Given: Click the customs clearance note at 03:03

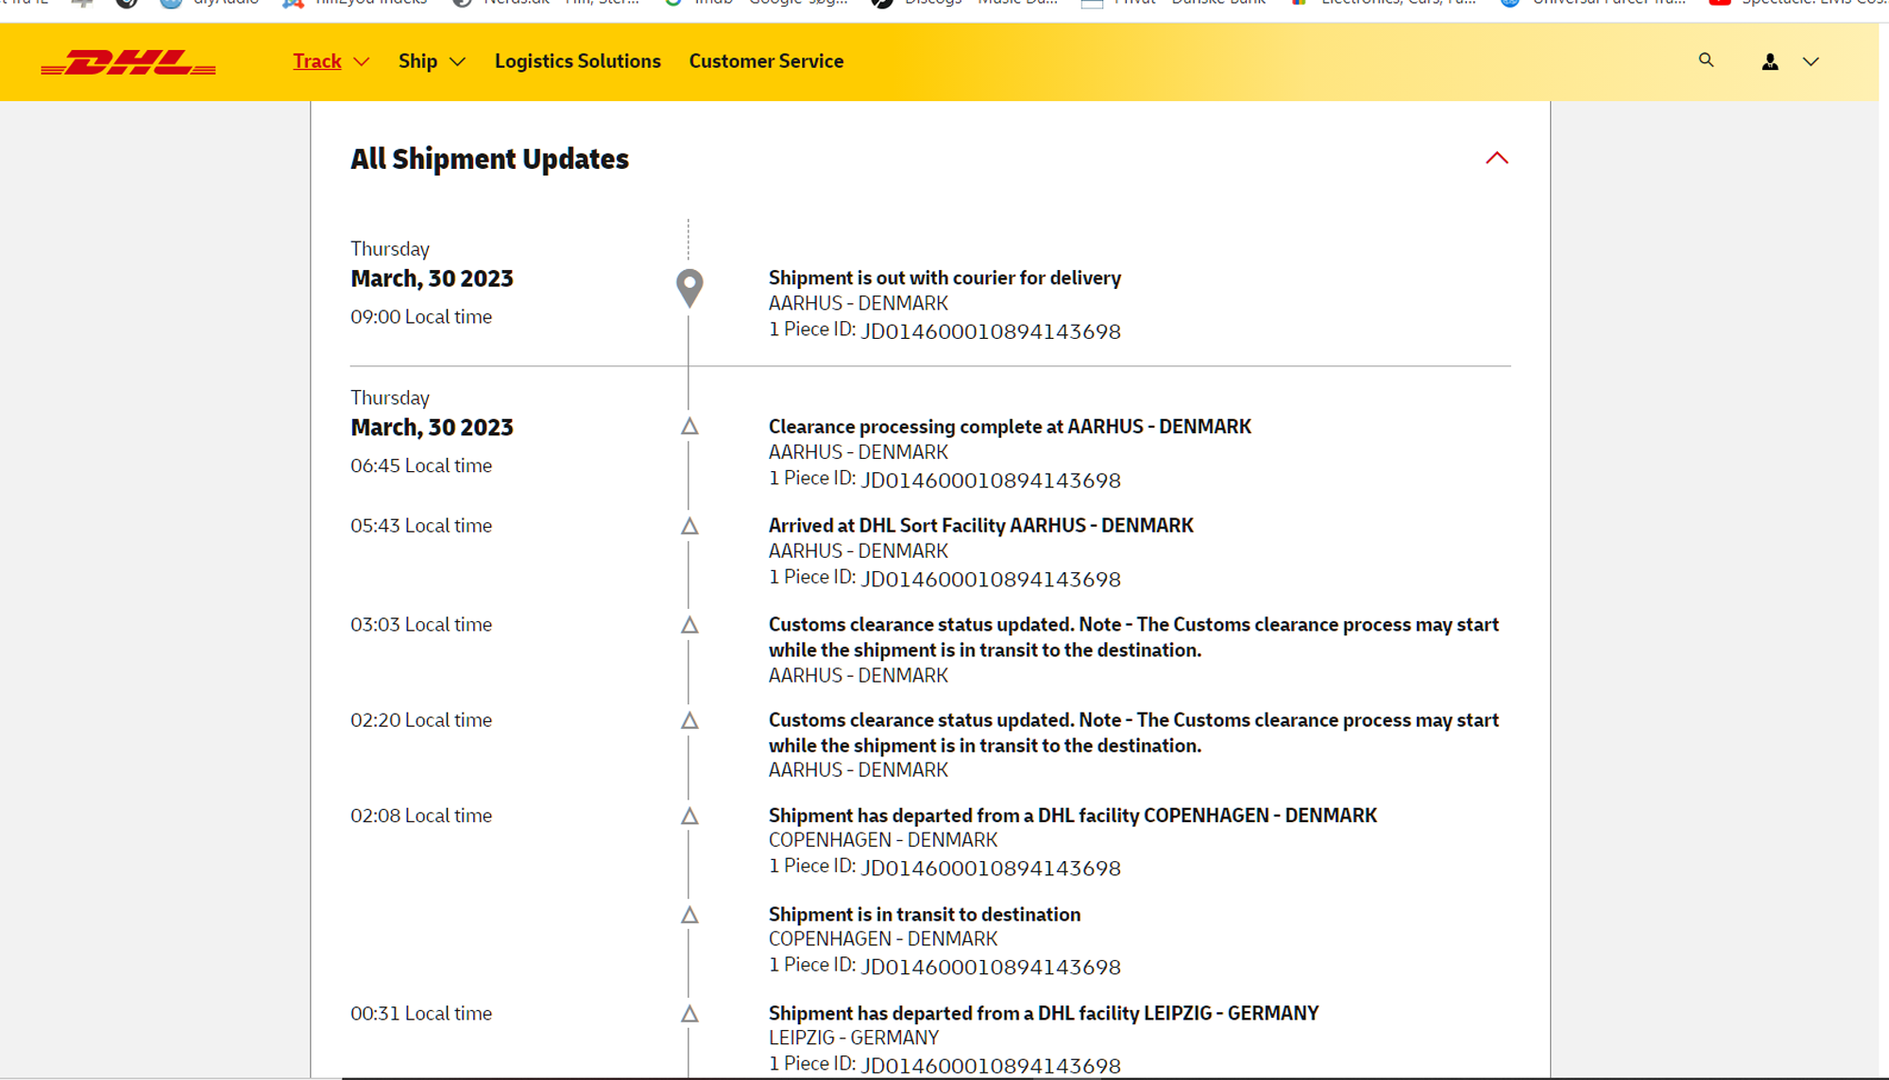Looking at the screenshot, I should [1133, 637].
